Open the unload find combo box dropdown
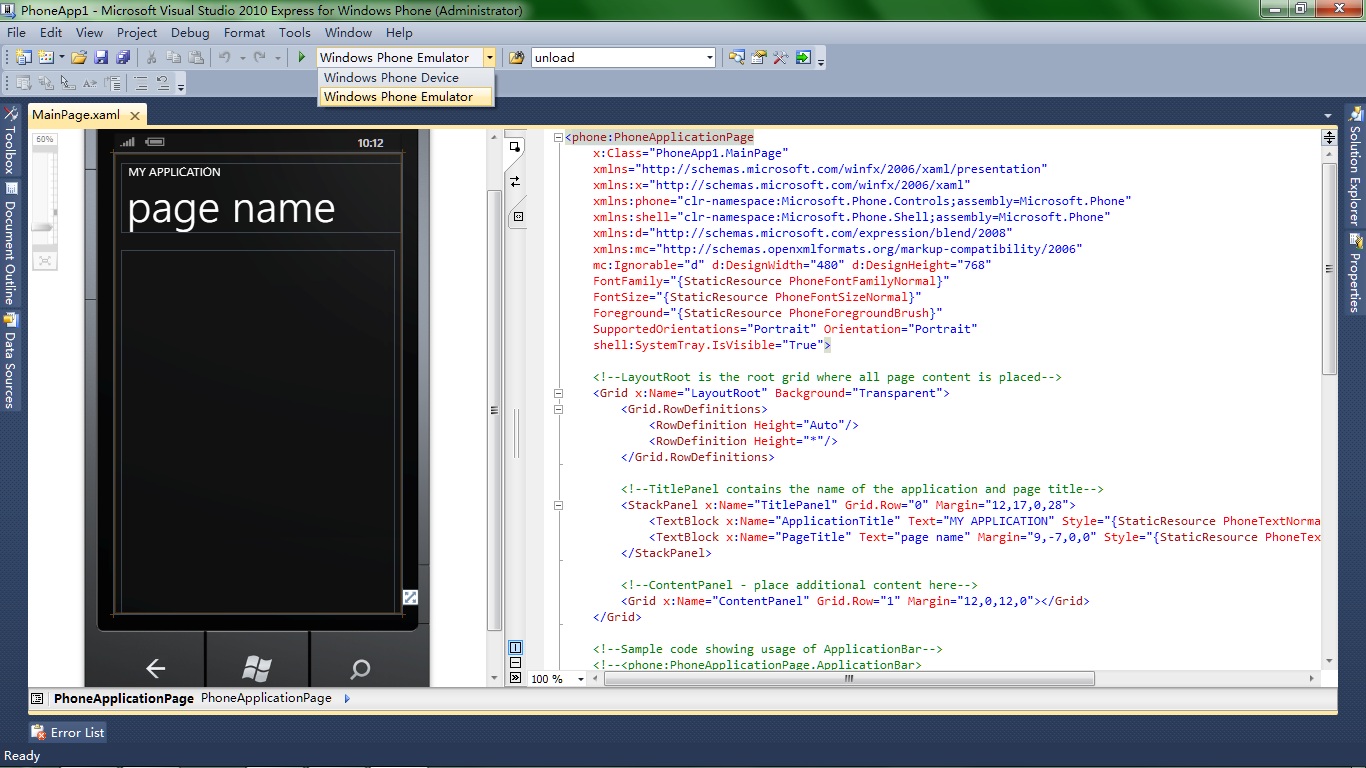Image resolution: width=1366 pixels, height=768 pixels. [x=710, y=58]
